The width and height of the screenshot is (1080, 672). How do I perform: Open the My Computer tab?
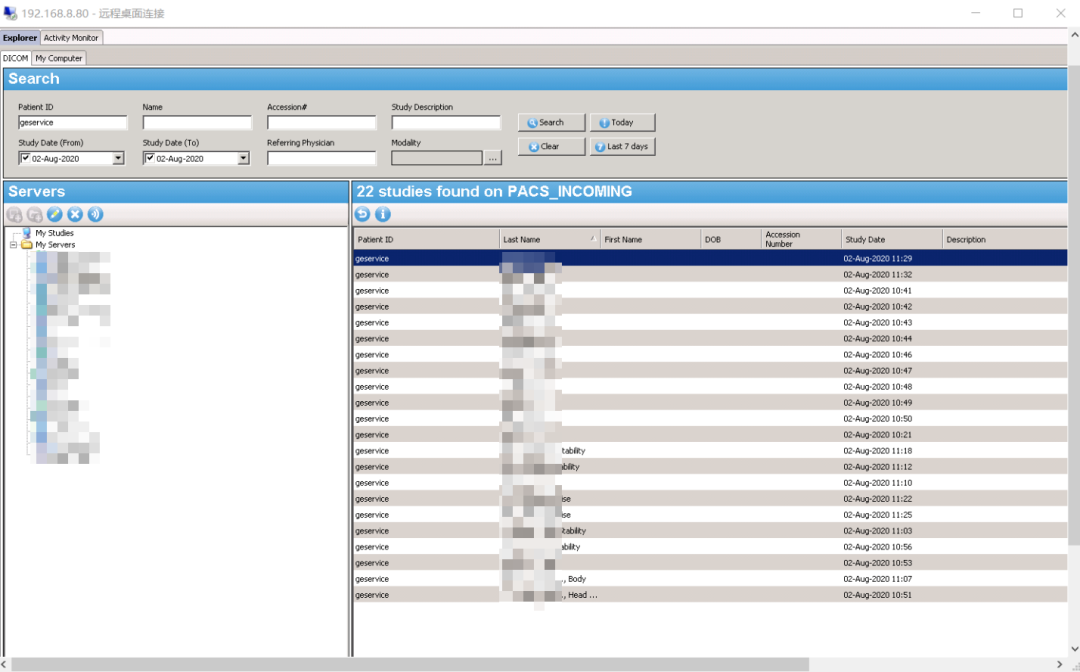59,59
